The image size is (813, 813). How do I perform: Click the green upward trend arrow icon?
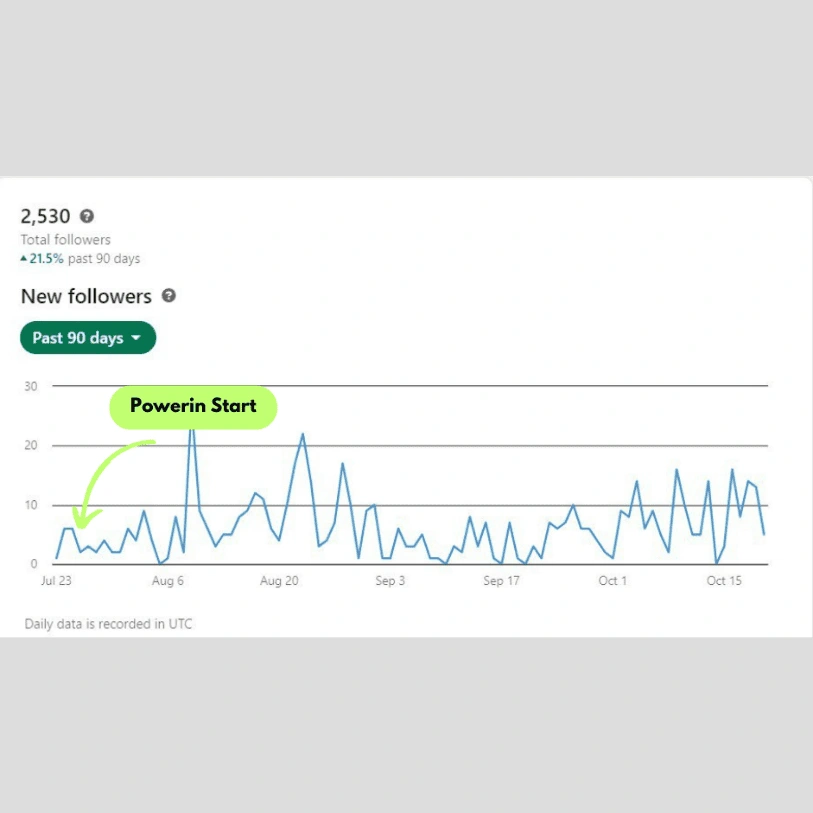click(25, 258)
